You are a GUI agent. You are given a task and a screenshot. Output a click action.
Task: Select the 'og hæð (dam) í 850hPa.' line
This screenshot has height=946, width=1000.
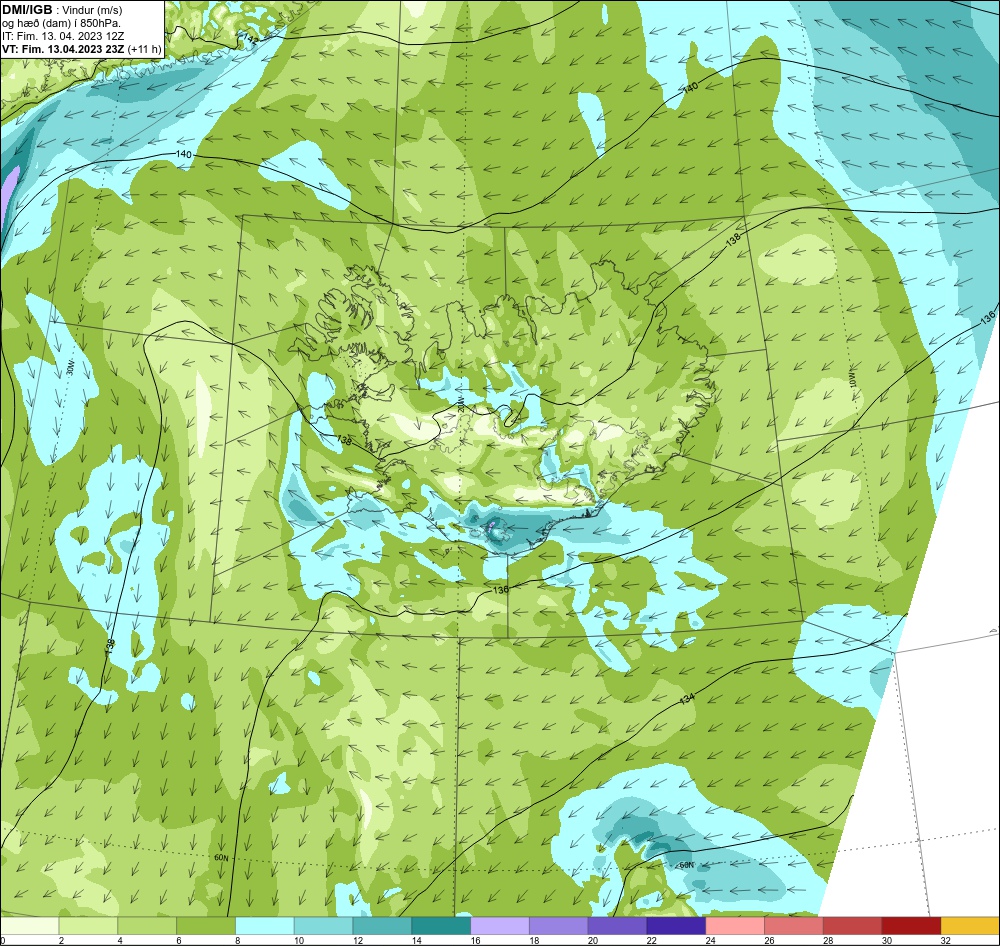tap(62, 24)
